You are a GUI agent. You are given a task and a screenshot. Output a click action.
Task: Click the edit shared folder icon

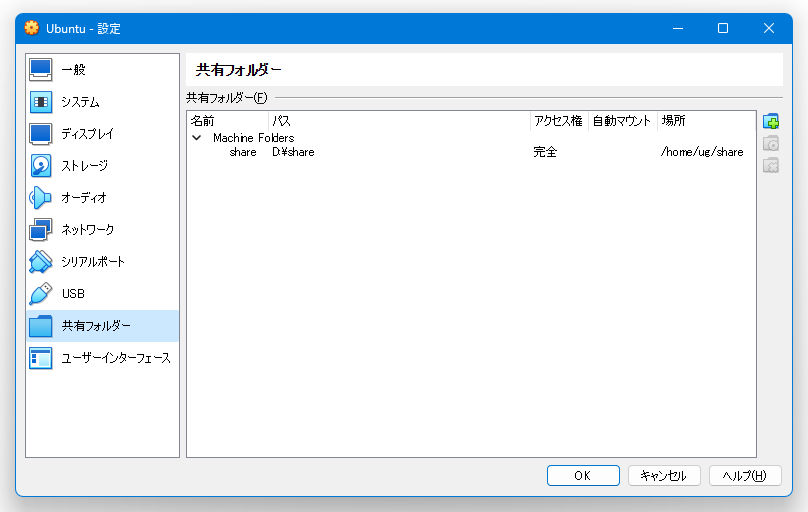(771, 143)
